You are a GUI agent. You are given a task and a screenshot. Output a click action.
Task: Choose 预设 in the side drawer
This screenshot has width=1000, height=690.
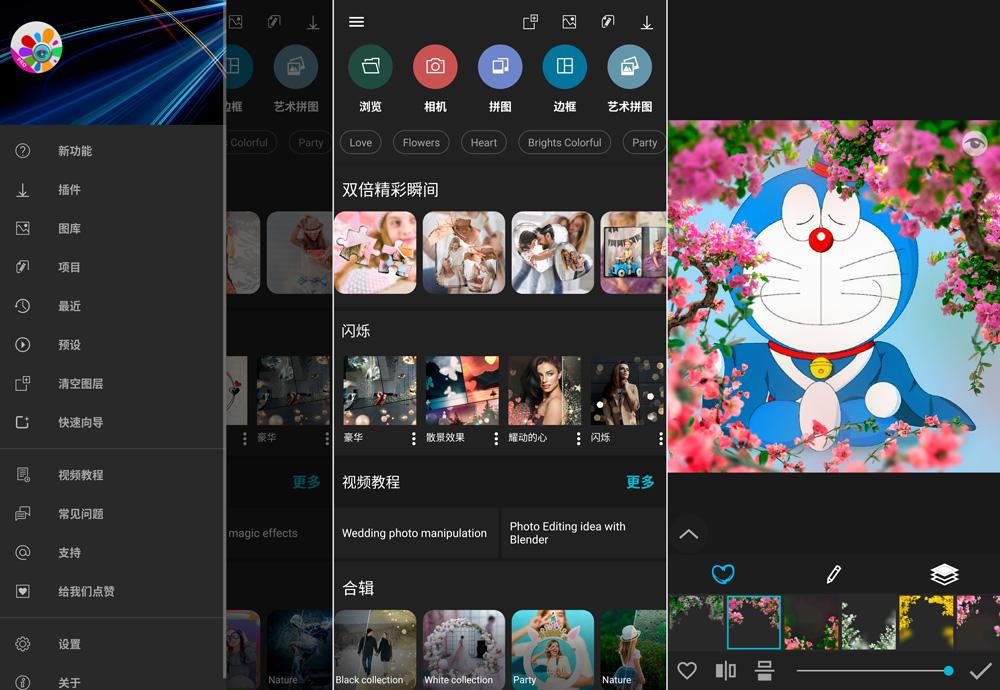pyautogui.click(x=112, y=345)
